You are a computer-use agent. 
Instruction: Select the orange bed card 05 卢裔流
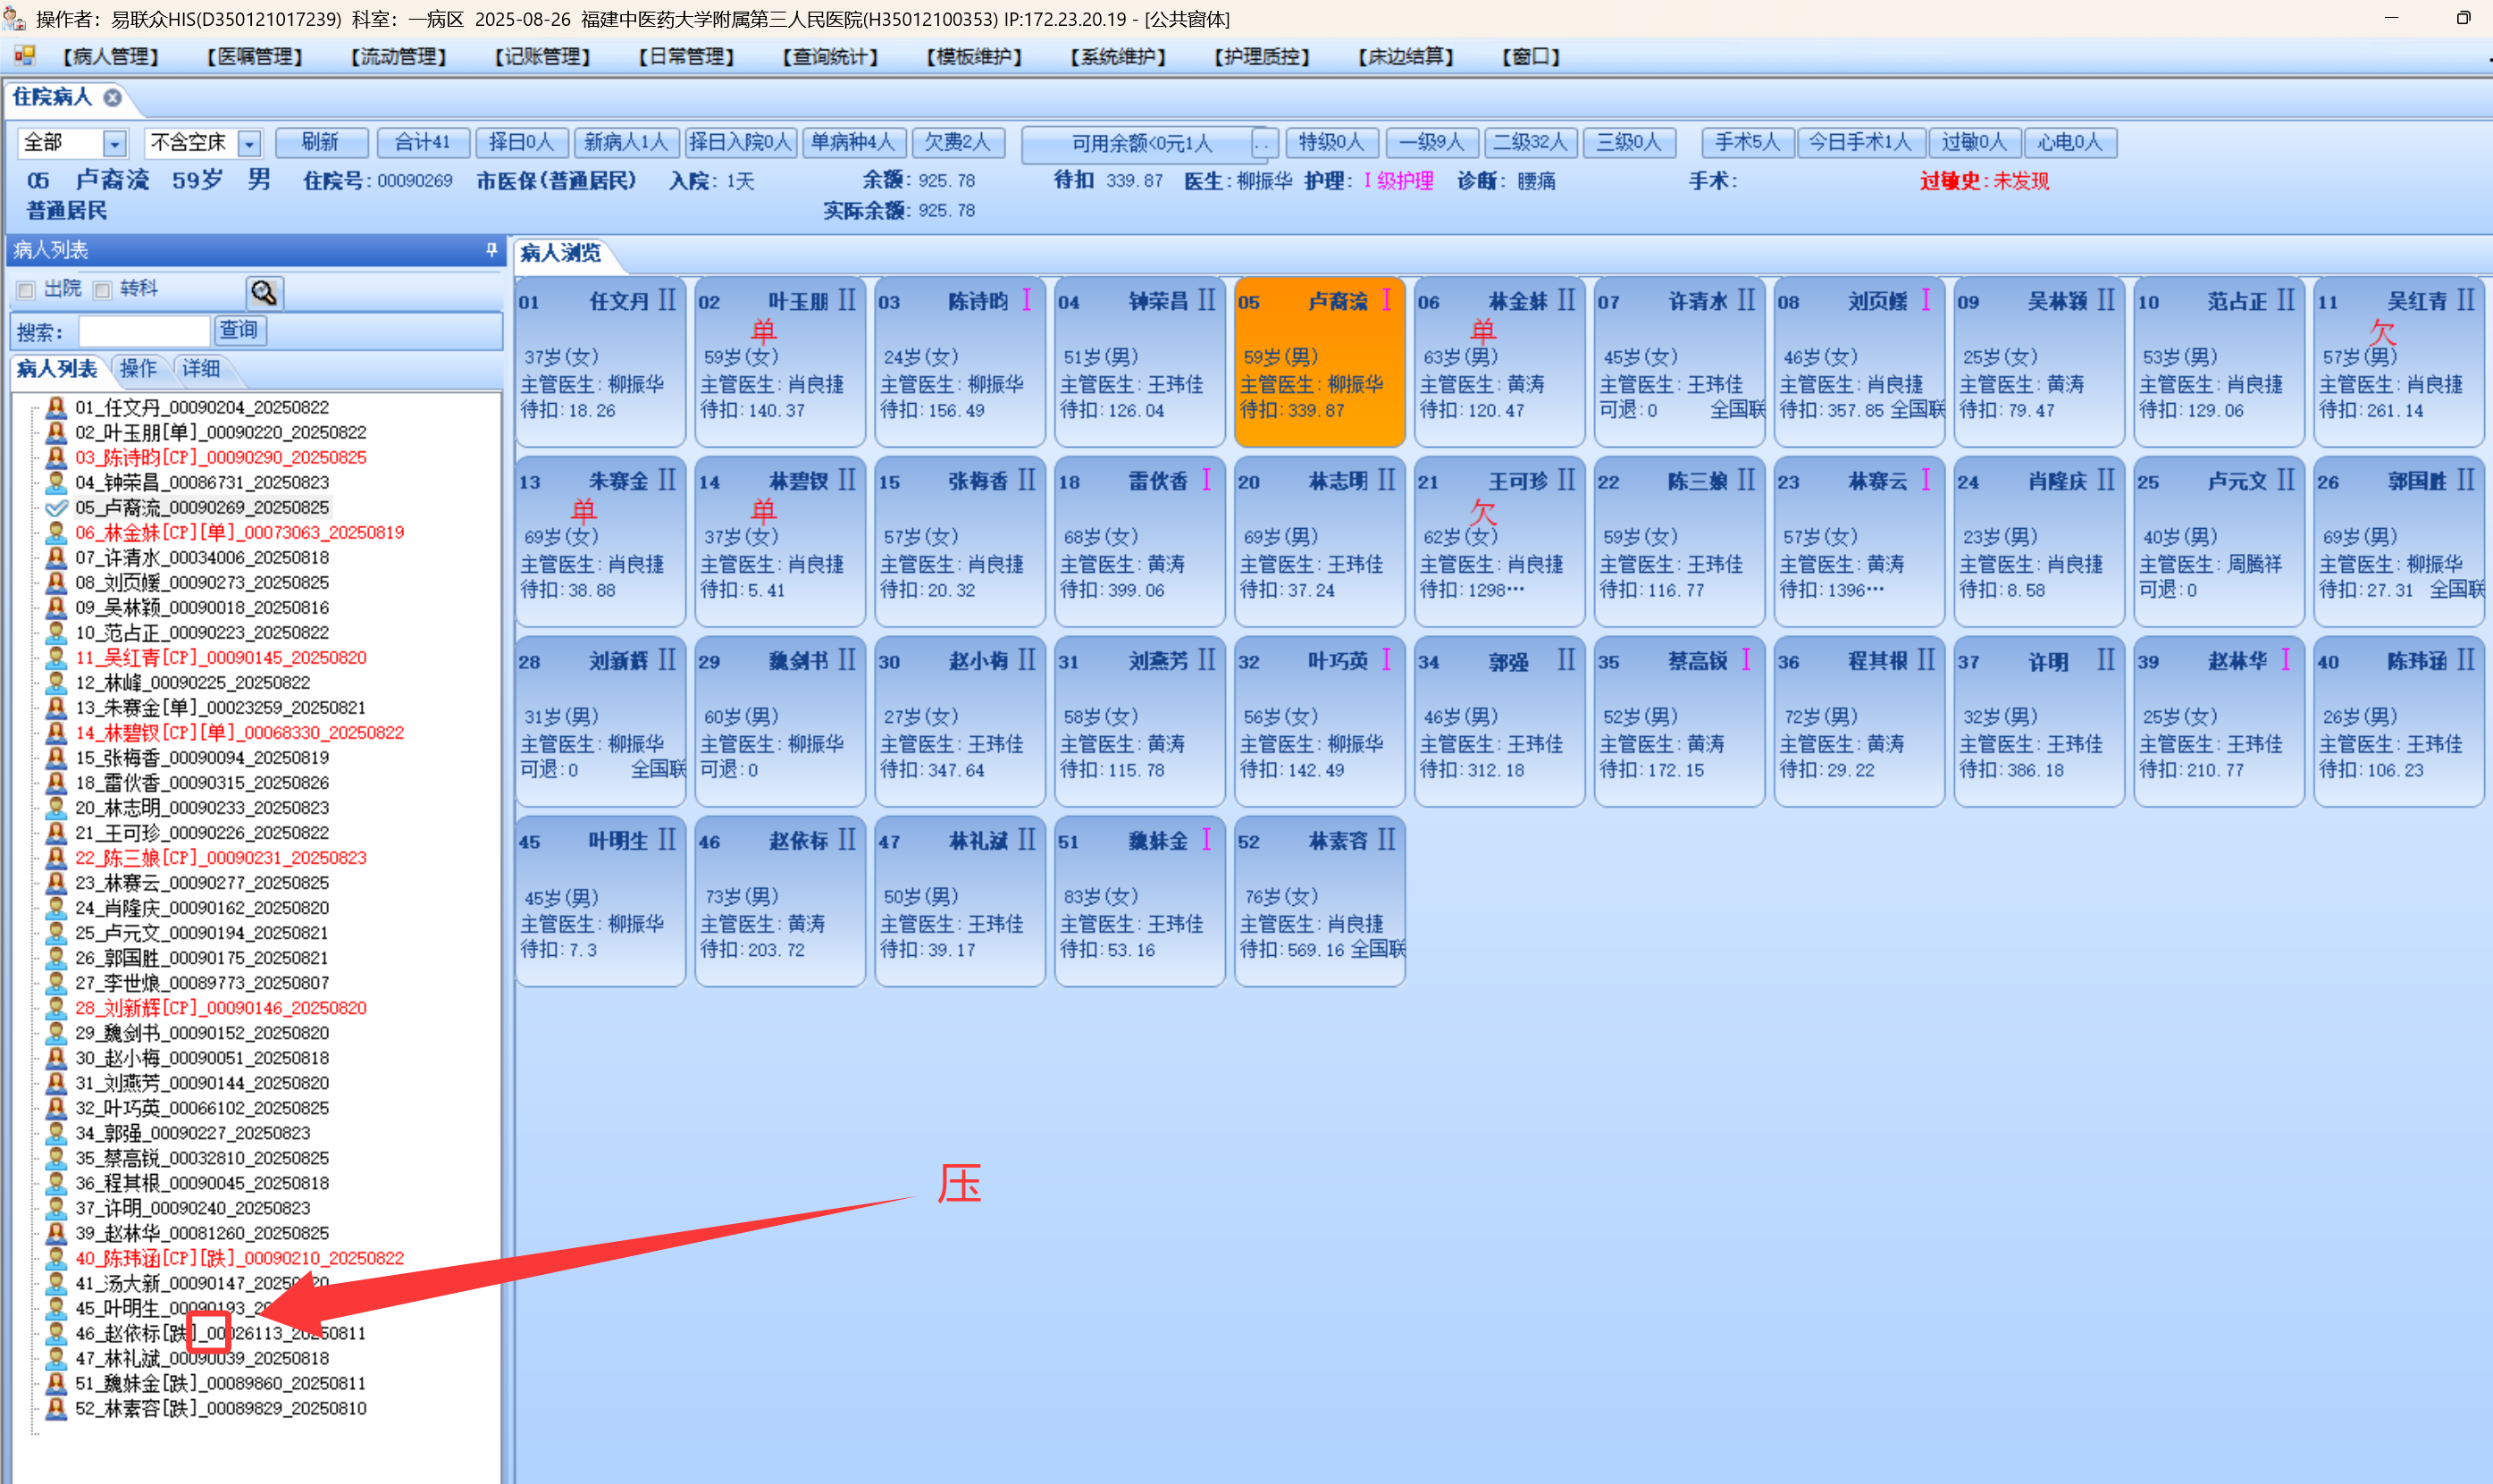point(1319,361)
